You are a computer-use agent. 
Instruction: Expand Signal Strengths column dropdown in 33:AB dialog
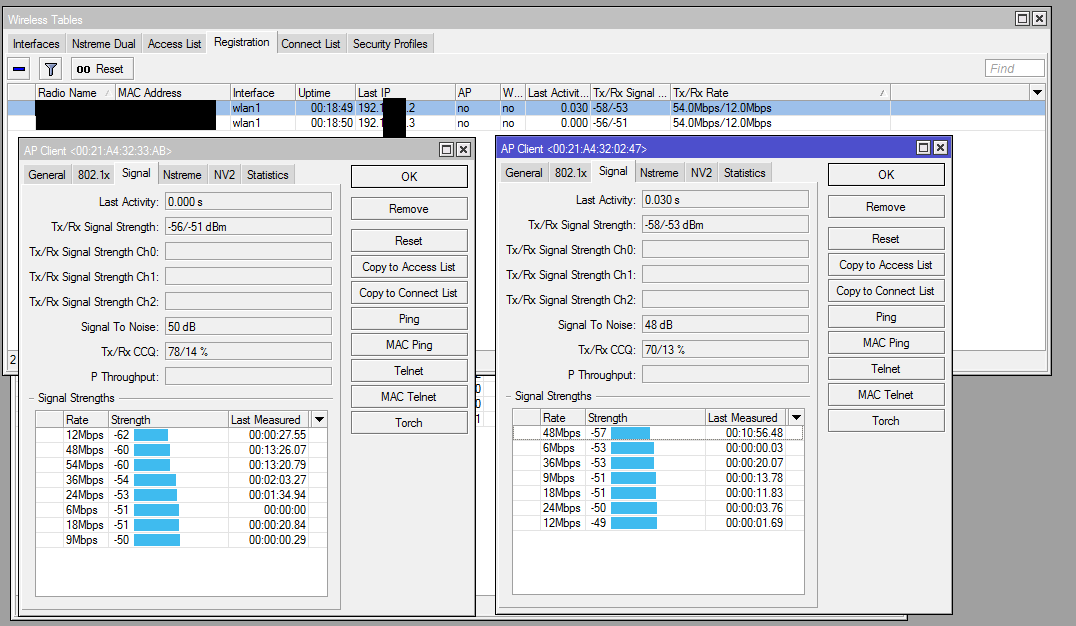pos(319,420)
